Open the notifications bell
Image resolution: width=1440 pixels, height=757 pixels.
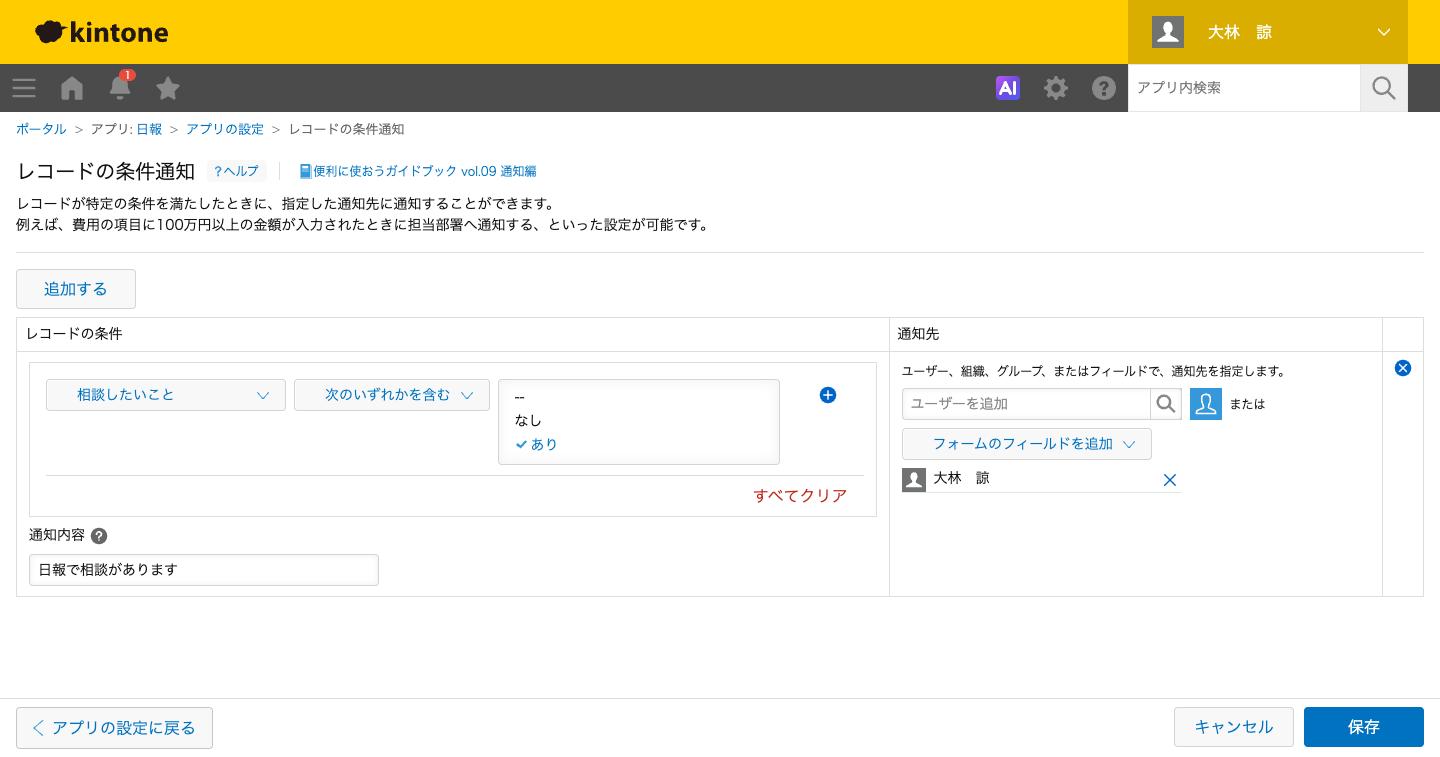click(x=120, y=87)
